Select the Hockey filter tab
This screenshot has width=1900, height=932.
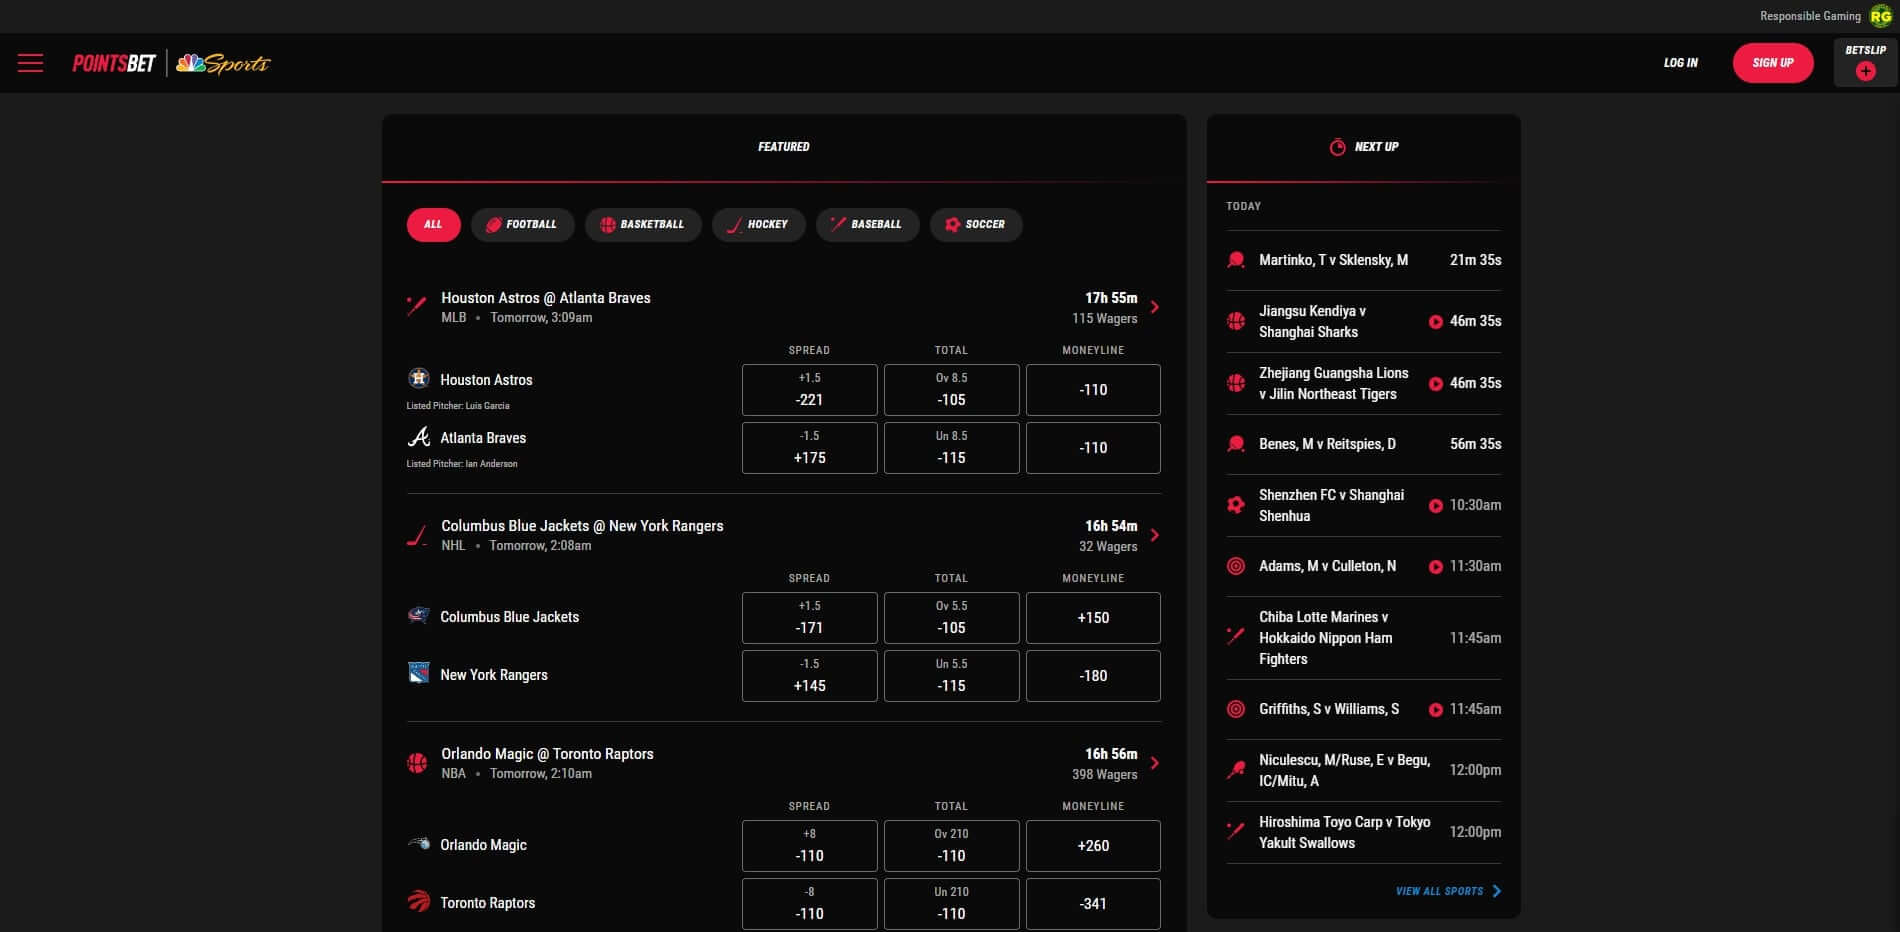[x=758, y=225]
